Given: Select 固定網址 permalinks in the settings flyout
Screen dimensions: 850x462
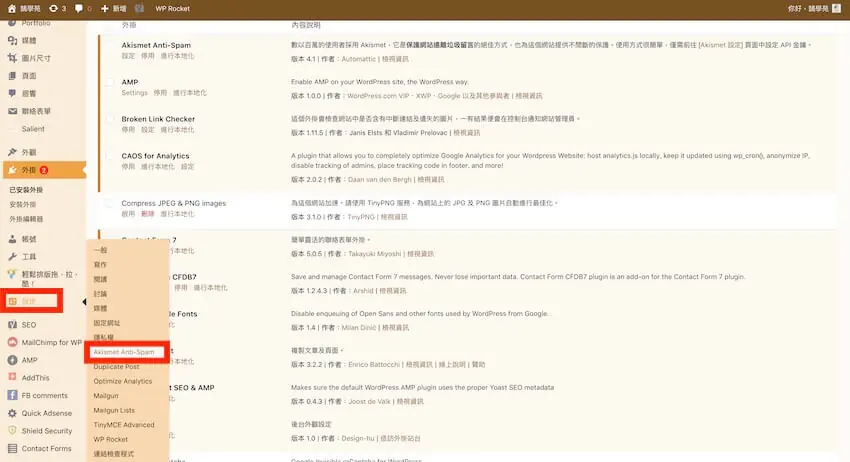Looking at the screenshot, I should coord(107,323).
